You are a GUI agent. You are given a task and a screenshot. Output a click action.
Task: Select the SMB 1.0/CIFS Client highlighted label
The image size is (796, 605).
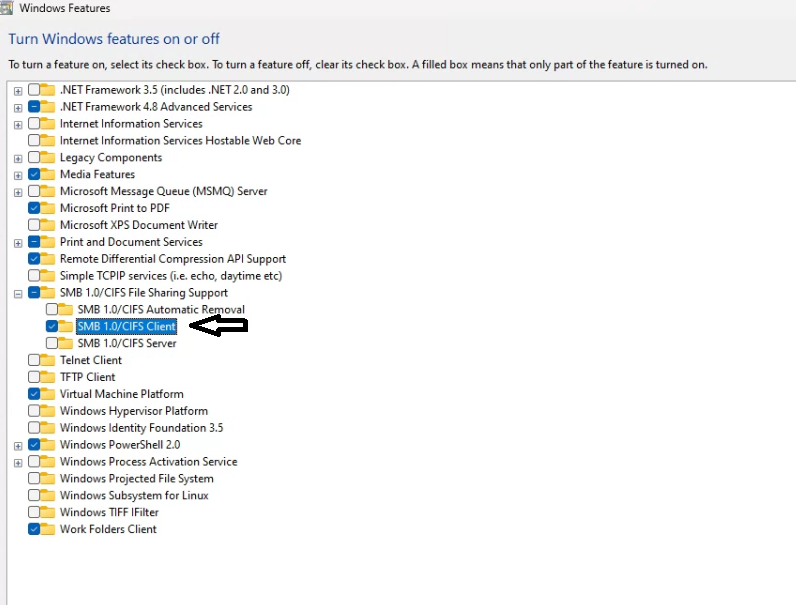click(x=126, y=326)
